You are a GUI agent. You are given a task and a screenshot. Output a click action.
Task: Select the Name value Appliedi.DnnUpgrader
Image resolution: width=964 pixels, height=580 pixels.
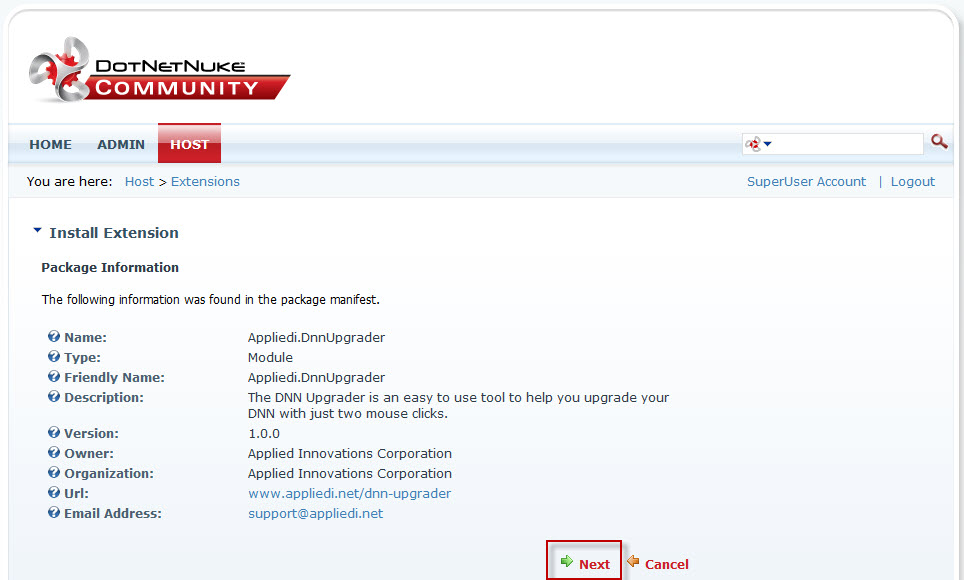pos(317,338)
